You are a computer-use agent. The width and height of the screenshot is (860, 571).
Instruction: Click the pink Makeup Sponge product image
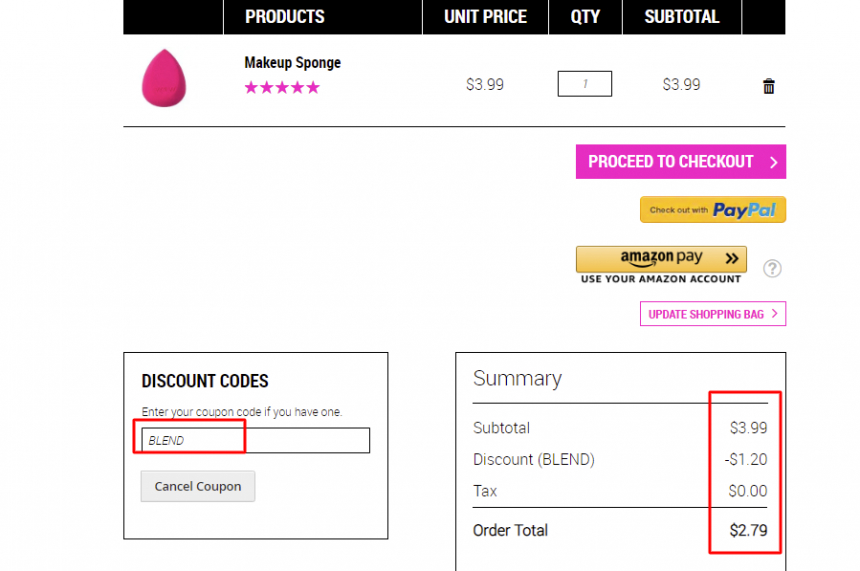click(x=164, y=78)
